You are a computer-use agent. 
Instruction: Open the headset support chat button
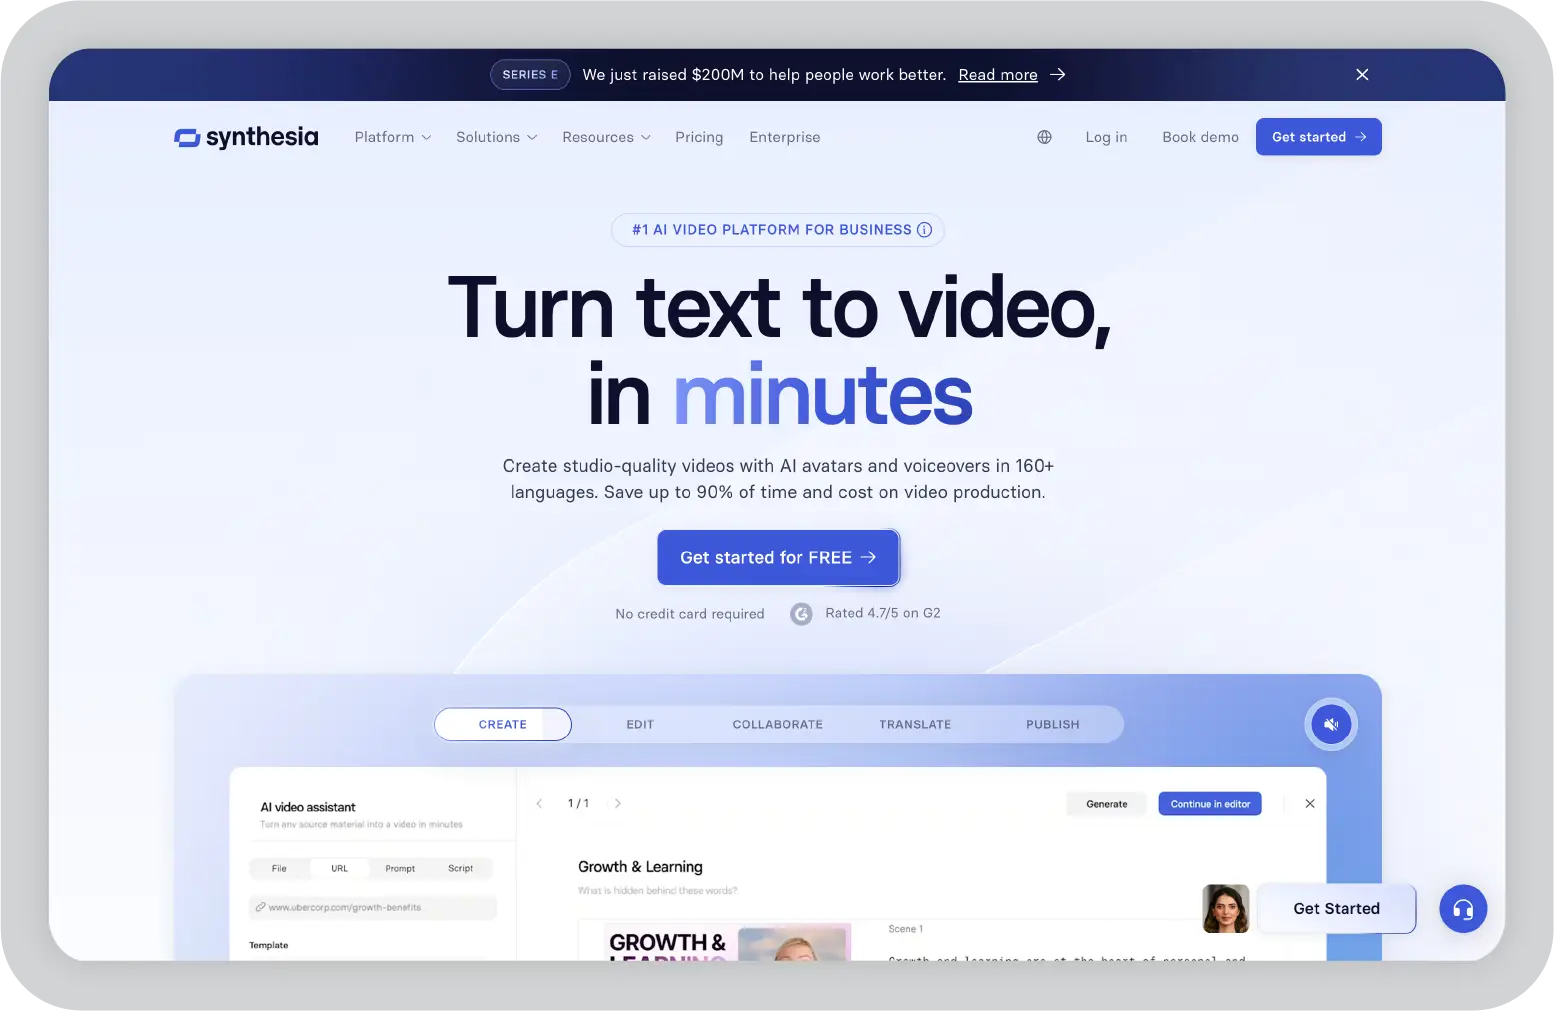click(x=1463, y=909)
